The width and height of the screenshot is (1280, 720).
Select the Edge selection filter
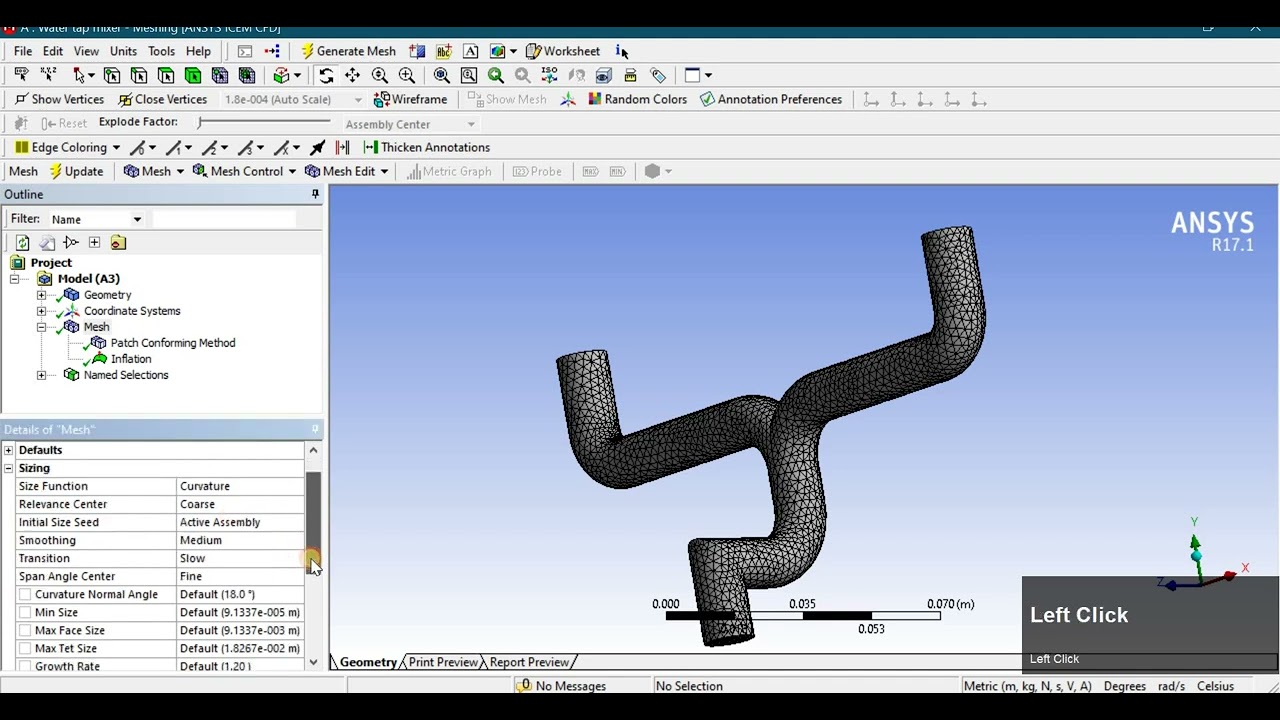point(139,75)
